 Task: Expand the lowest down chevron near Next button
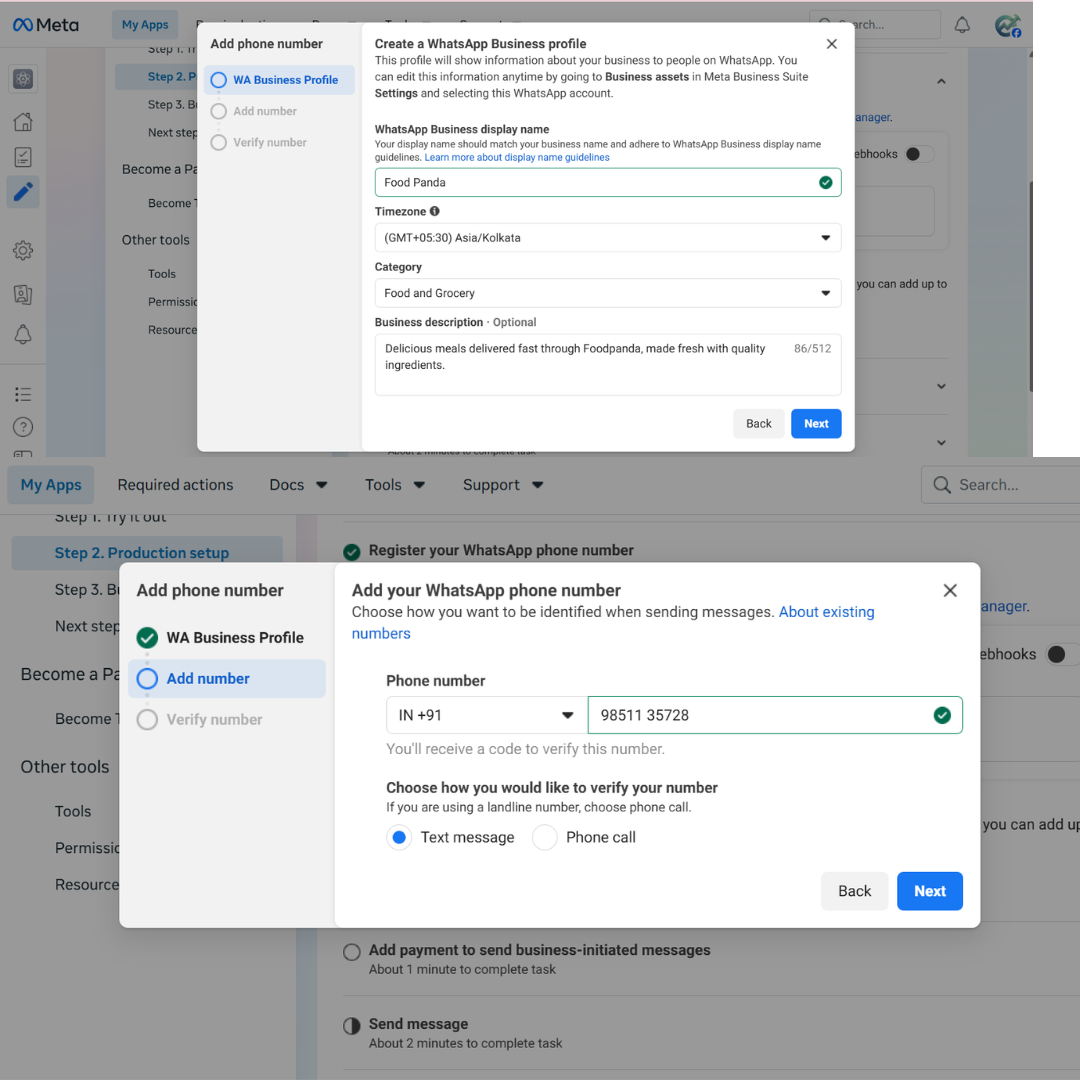pos(941,443)
